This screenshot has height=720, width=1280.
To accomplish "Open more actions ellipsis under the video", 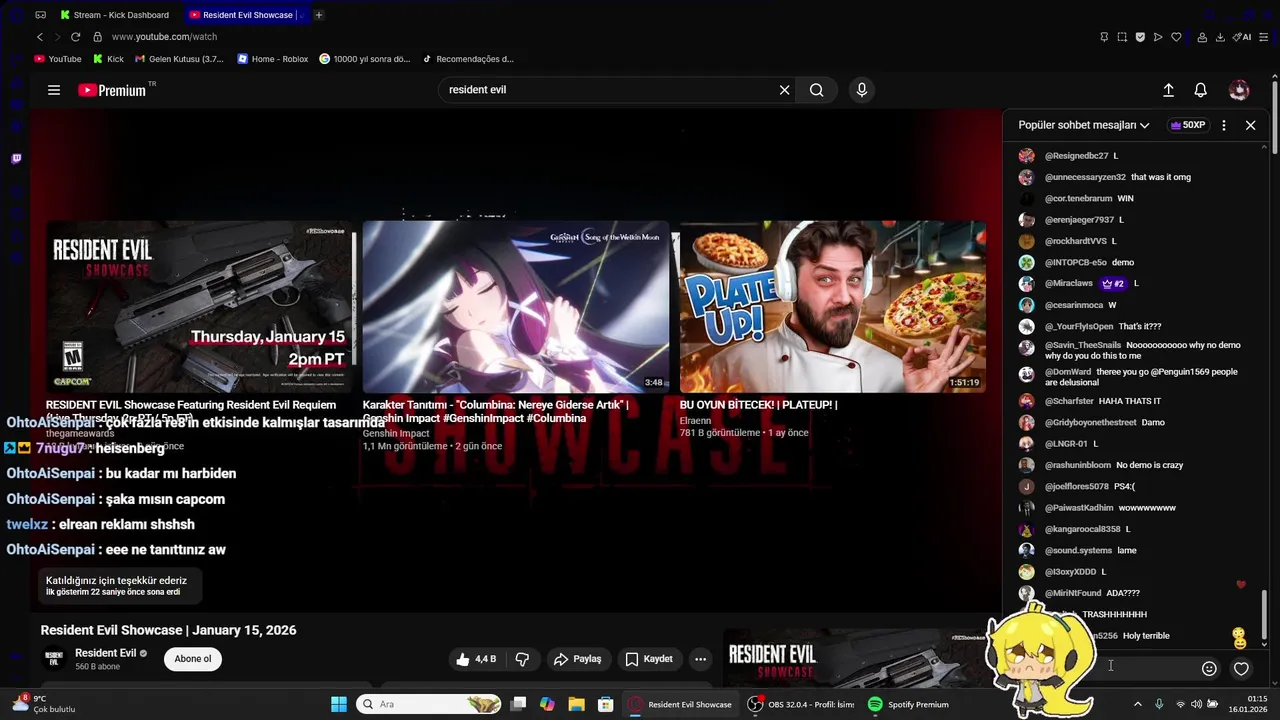I will pos(700,659).
